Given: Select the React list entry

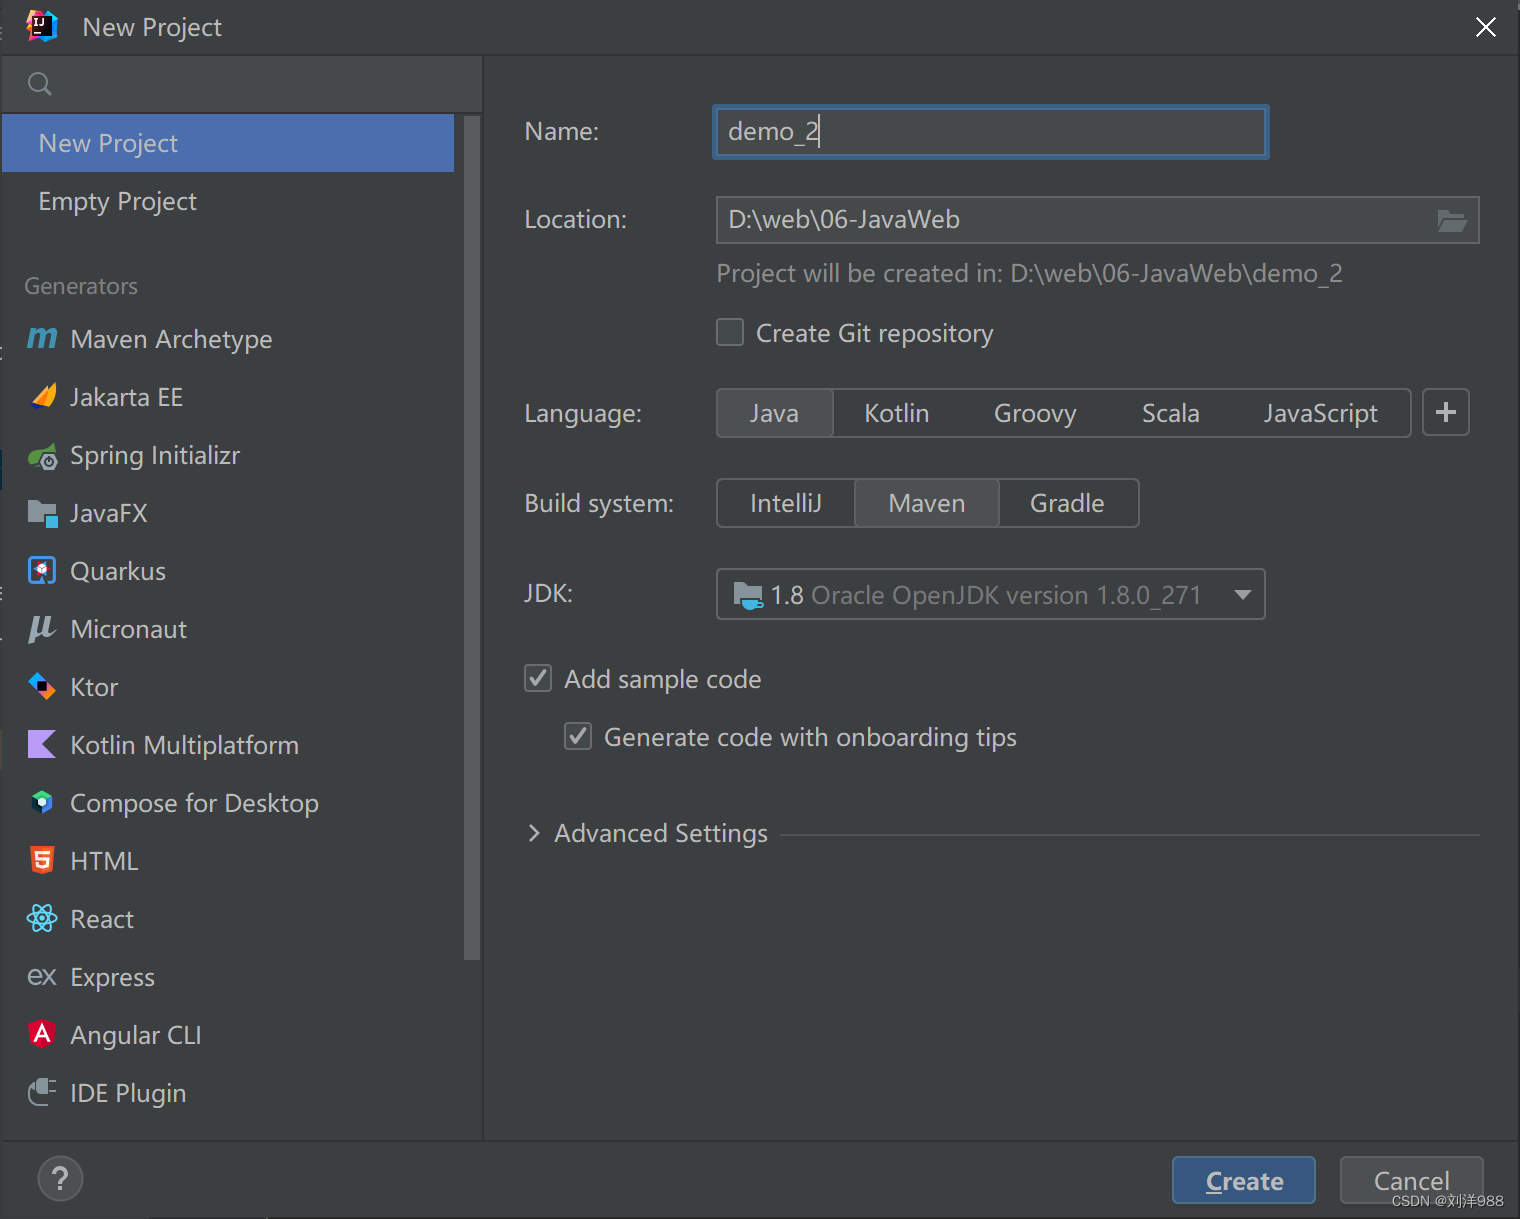Looking at the screenshot, I should (x=228, y=919).
